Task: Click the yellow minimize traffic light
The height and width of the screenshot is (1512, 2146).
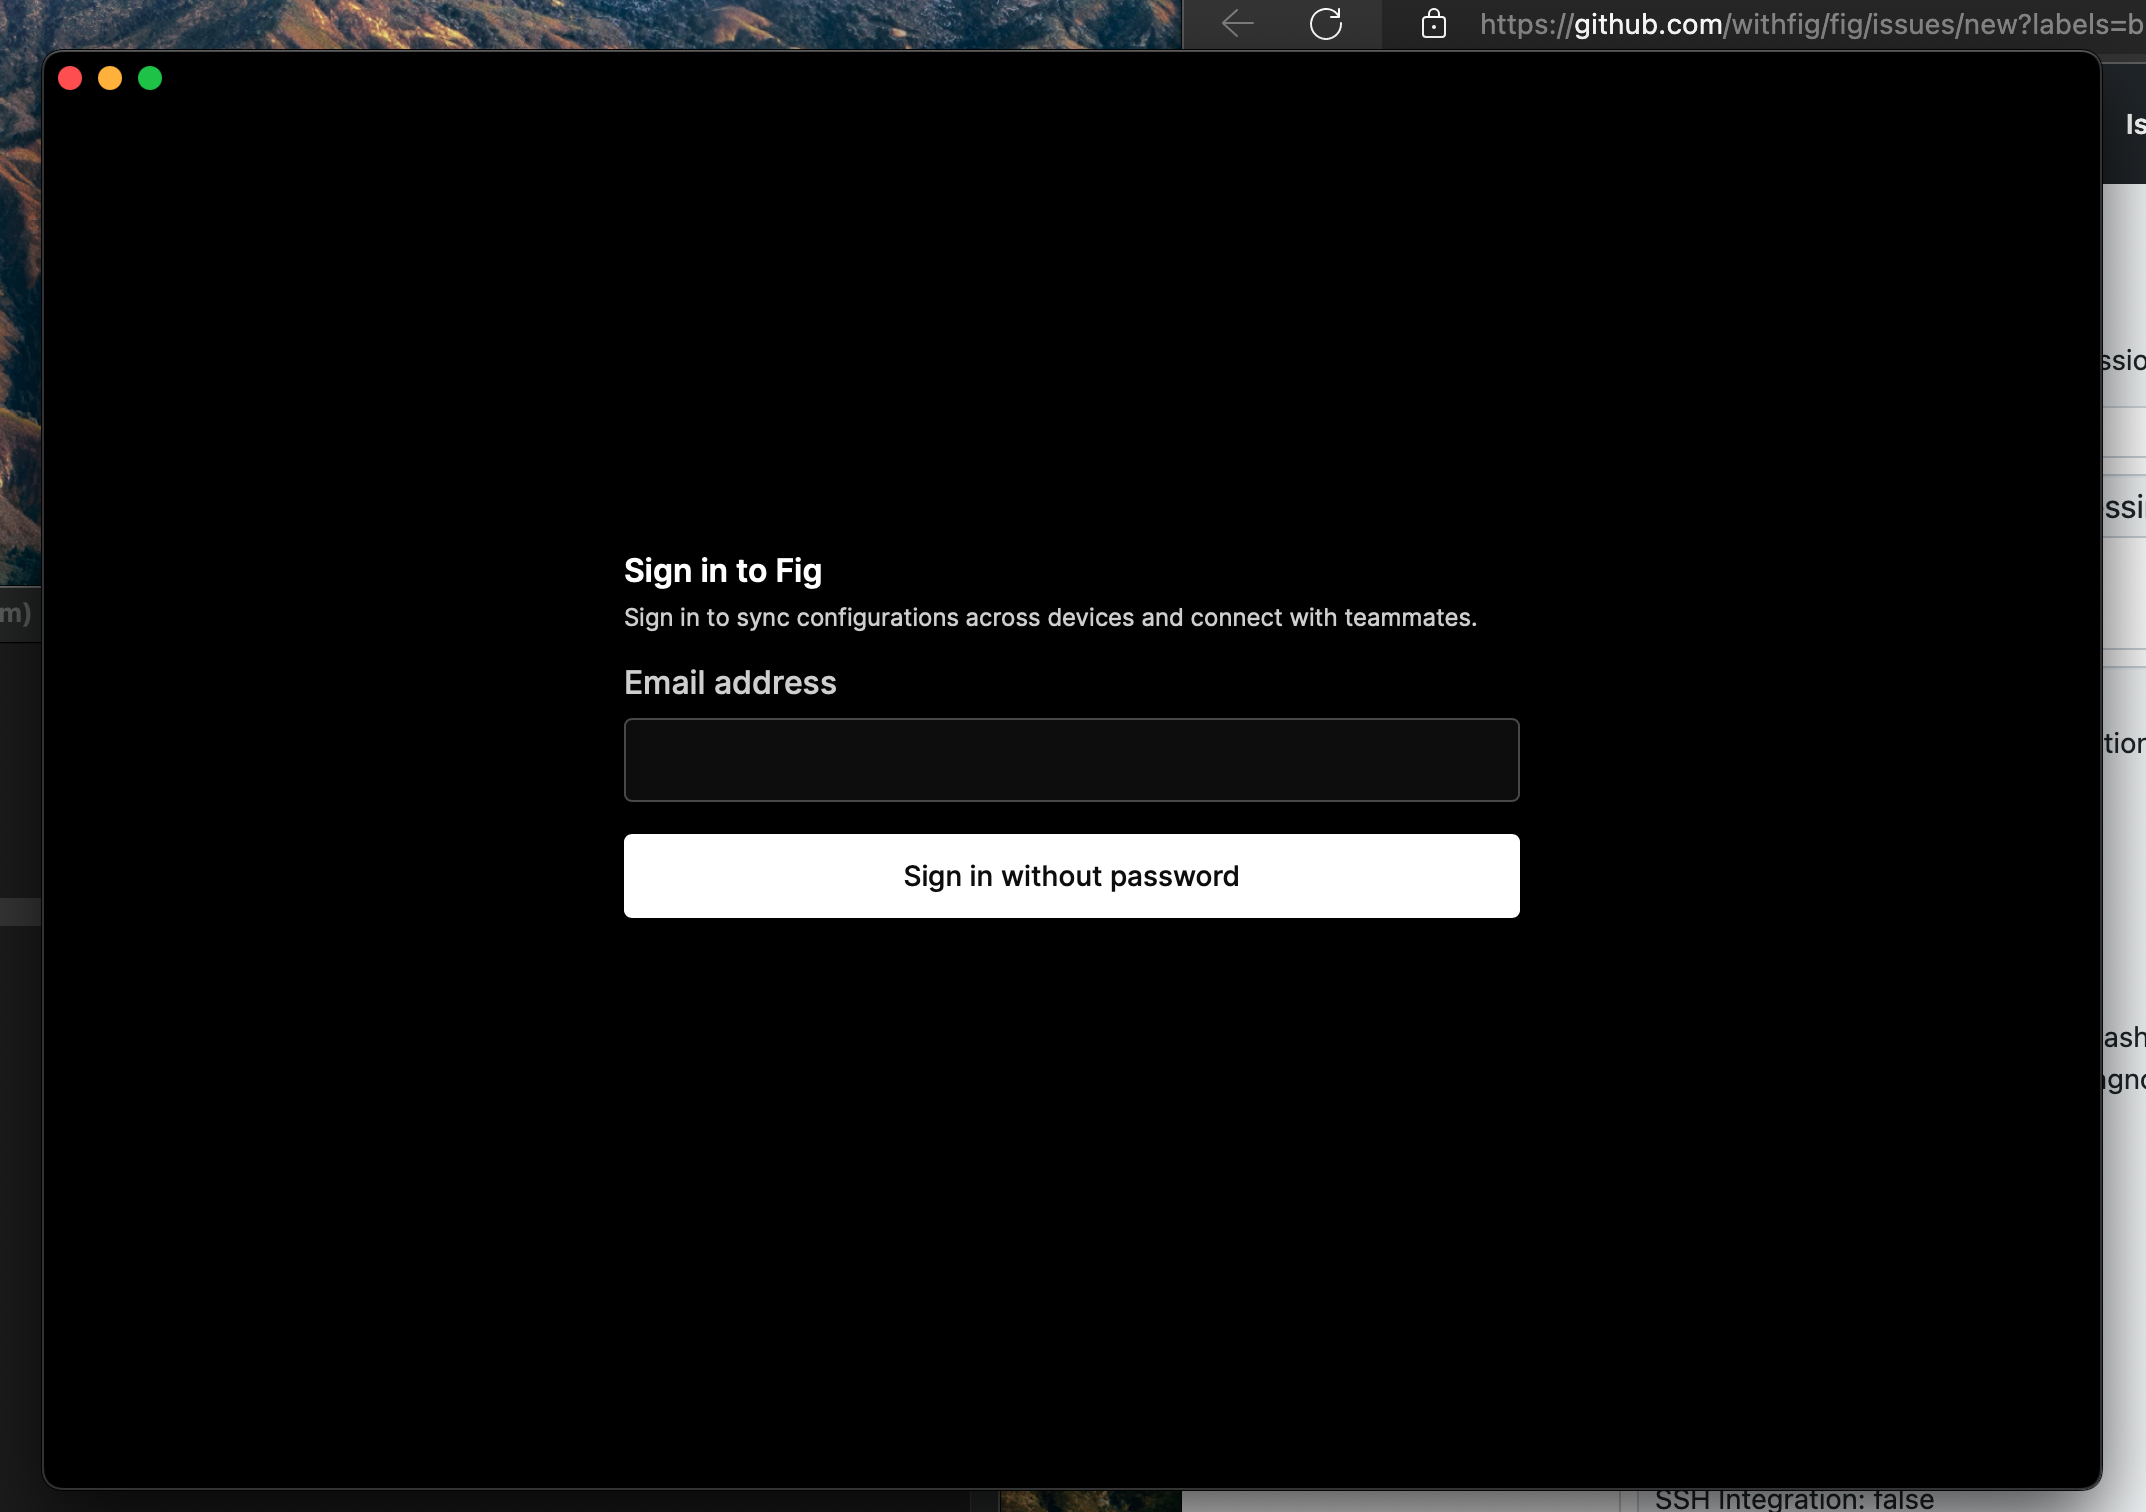Action: click(x=111, y=77)
